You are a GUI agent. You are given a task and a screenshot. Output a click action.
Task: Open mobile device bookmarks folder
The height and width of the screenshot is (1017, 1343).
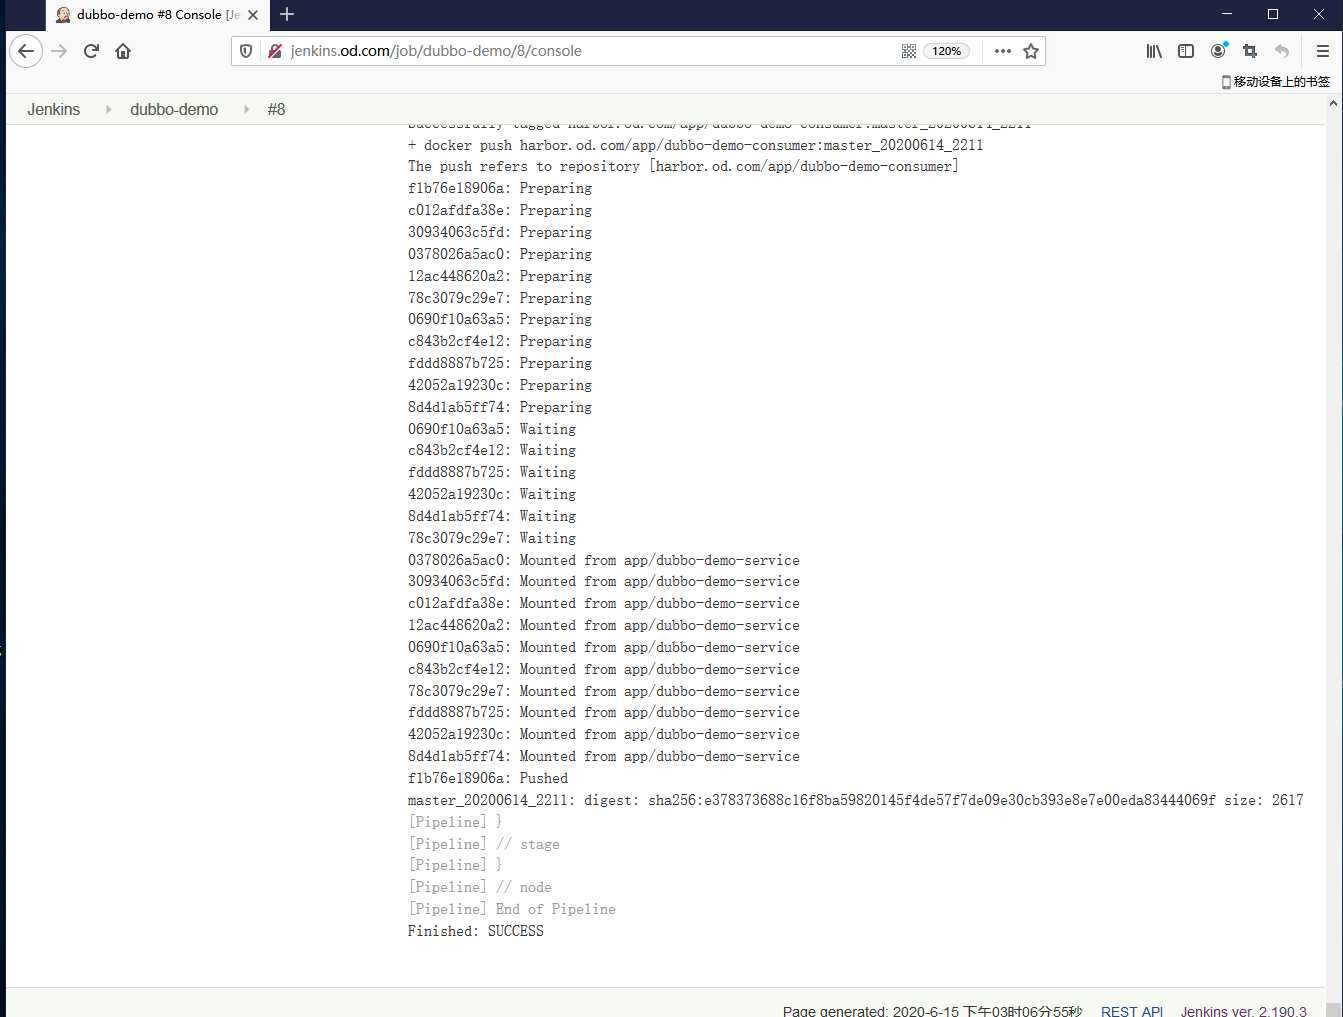coord(1276,82)
